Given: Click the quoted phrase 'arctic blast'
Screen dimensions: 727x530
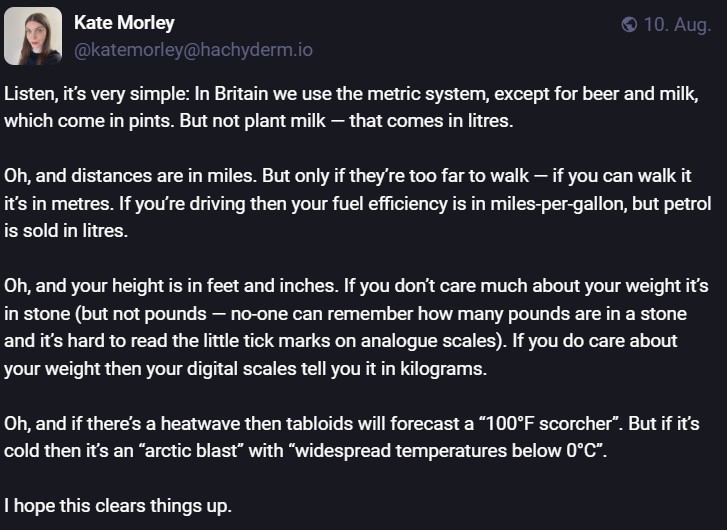Looking at the screenshot, I should coord(191,451).
